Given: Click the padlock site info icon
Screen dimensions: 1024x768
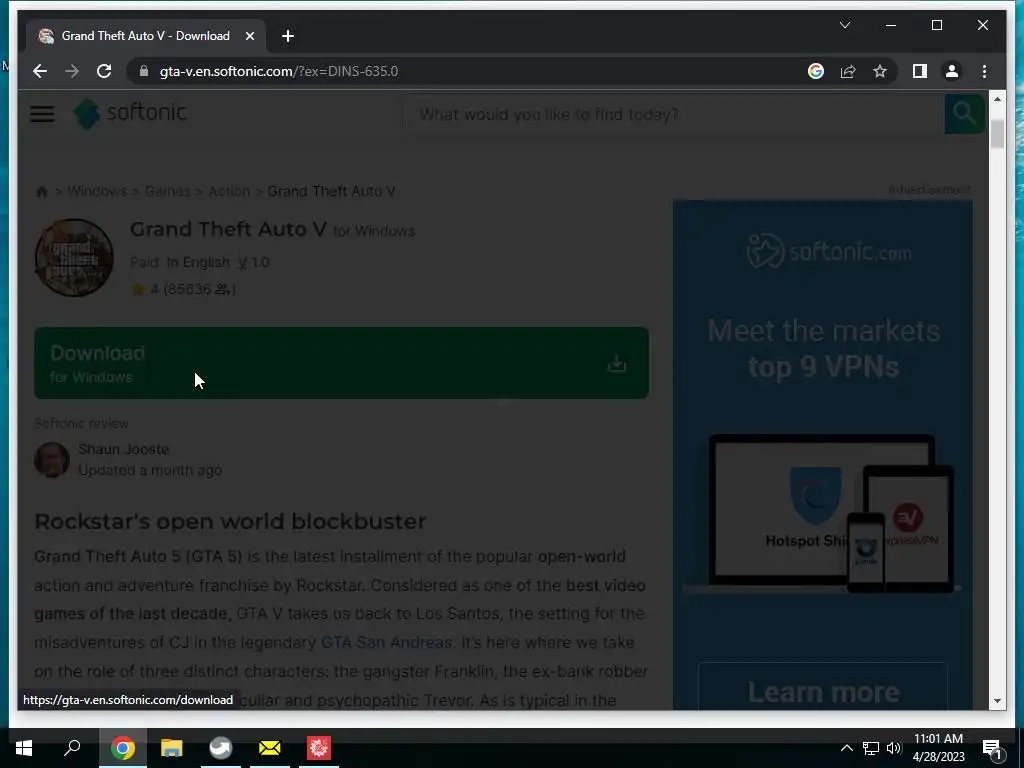Looking at the screenshot, I should point(144,71).
